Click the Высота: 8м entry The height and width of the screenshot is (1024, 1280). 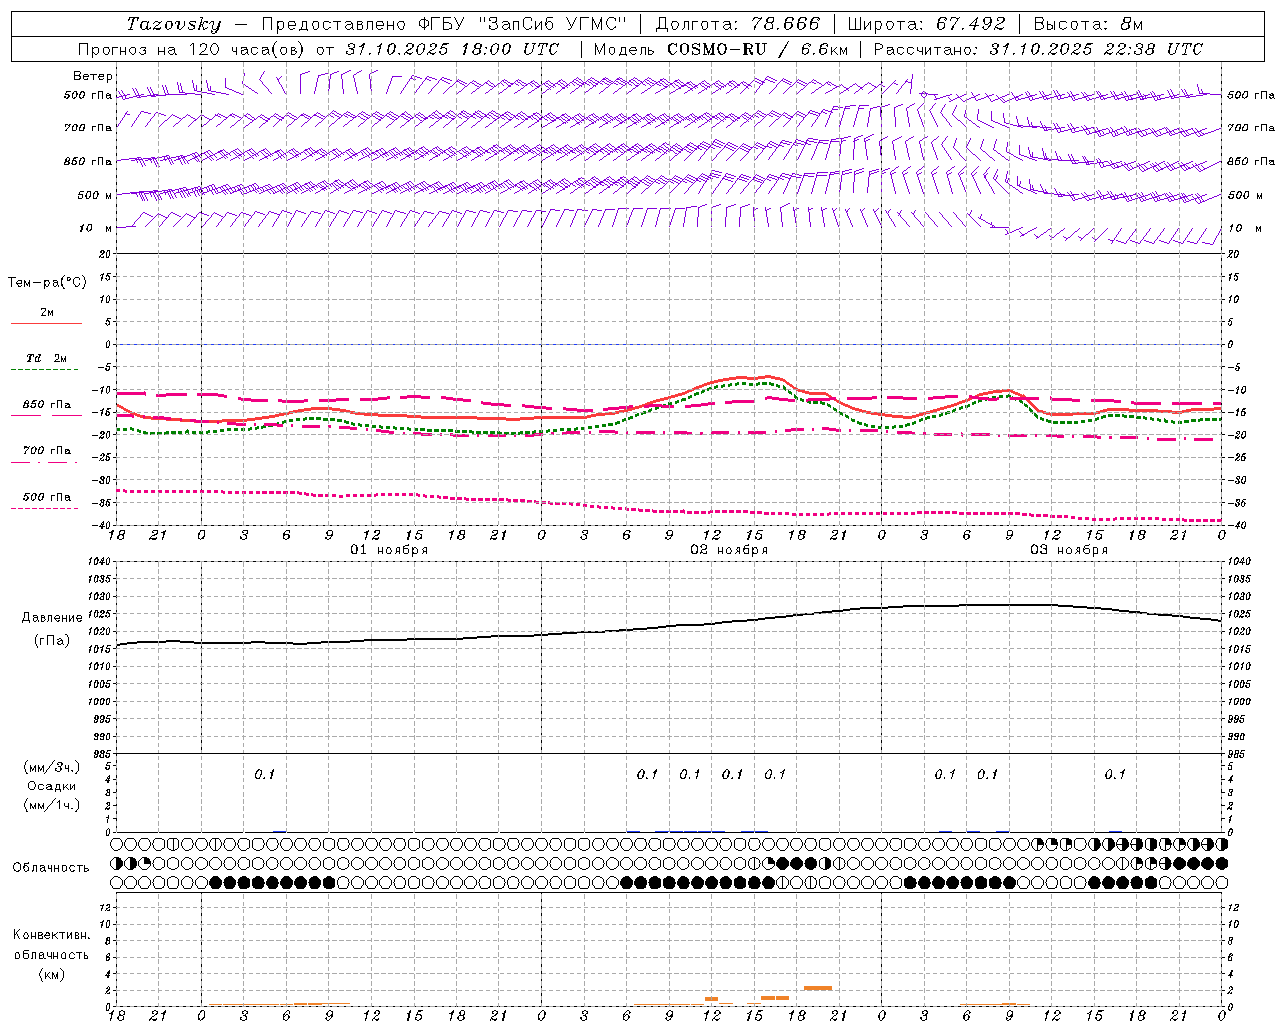pyautogui.click(x=1088, y=24)
